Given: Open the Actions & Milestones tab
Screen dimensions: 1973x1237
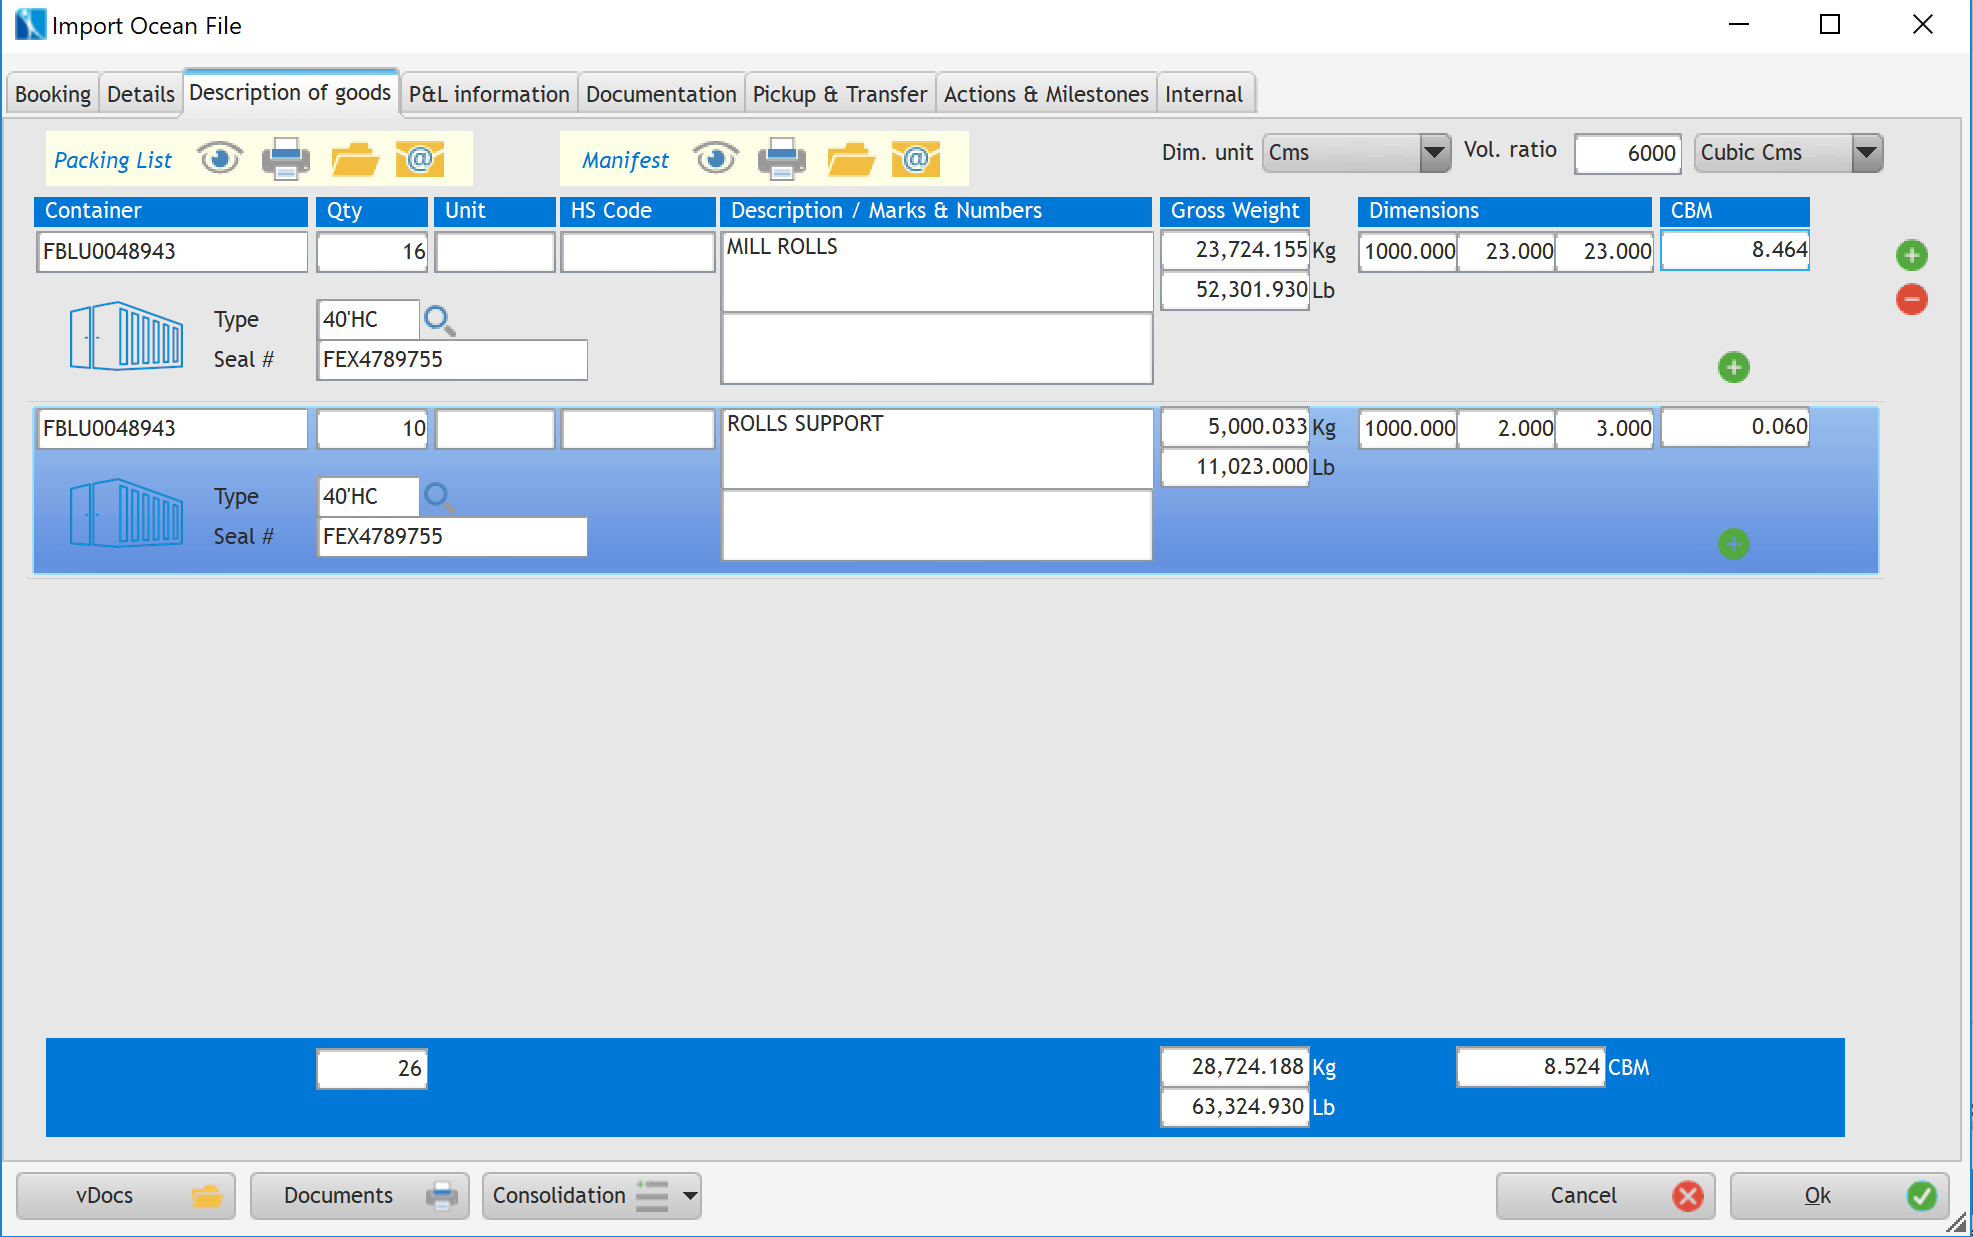Looking at the screenshot, I should (x=1045, y=94).
